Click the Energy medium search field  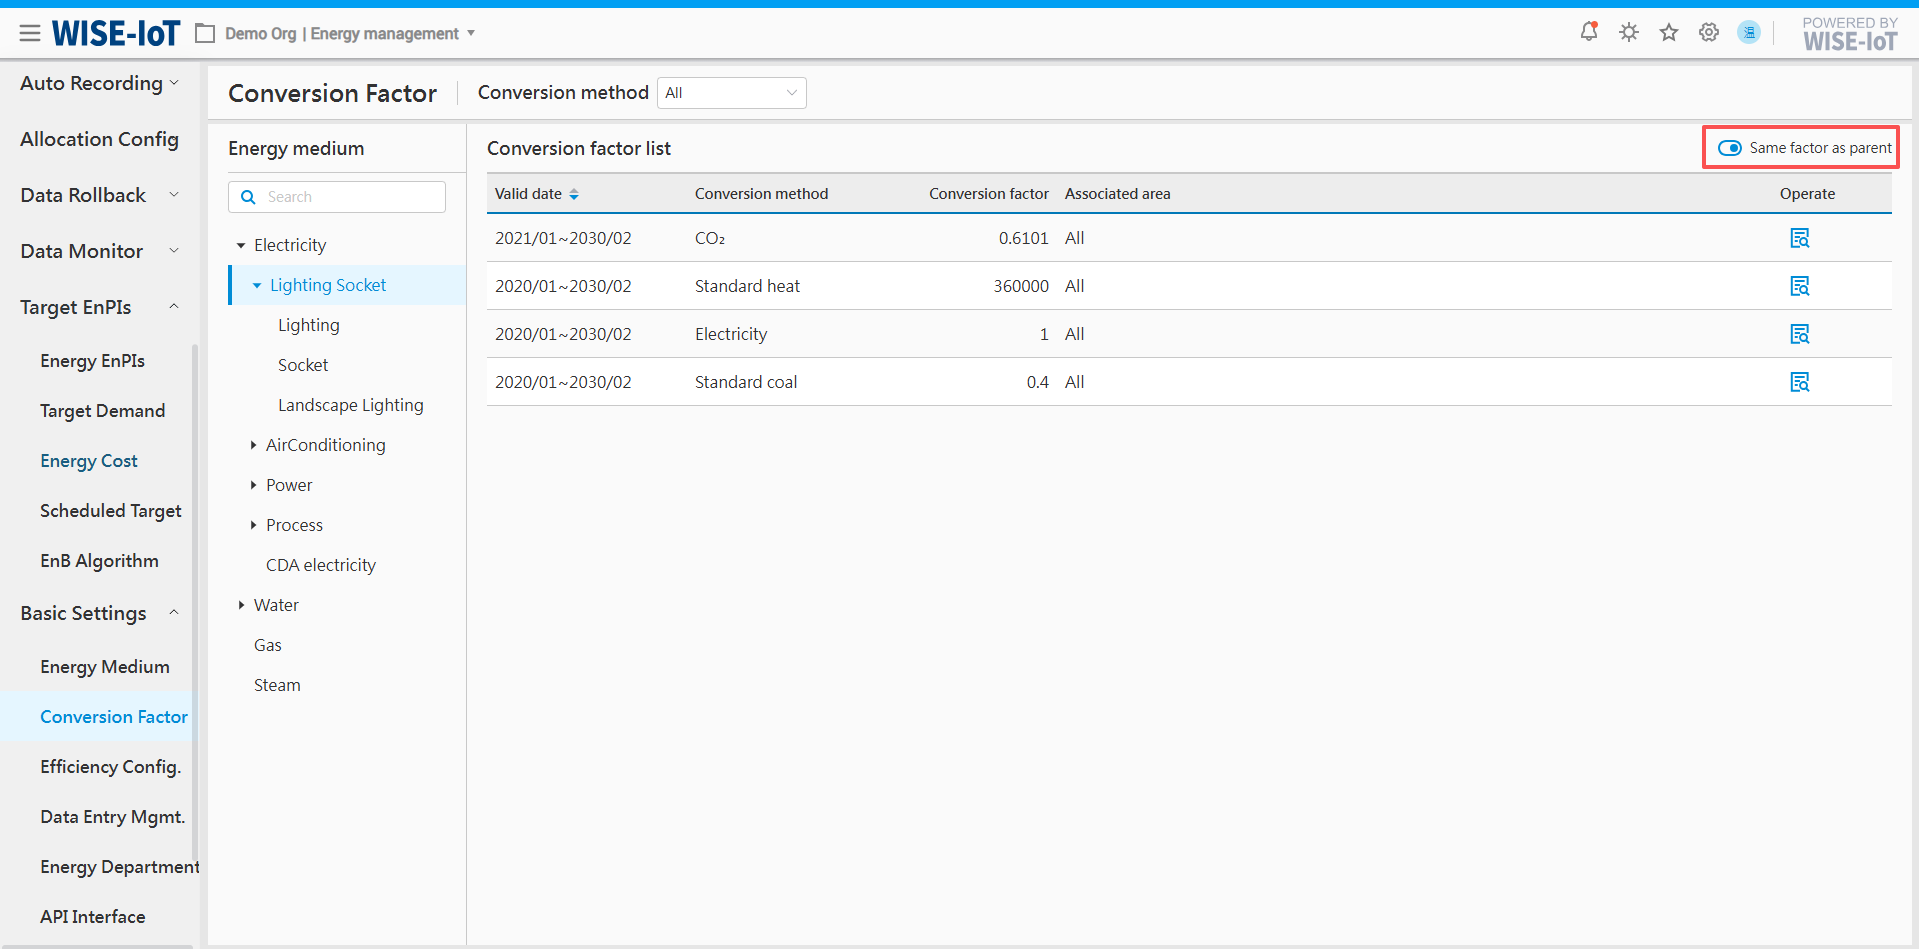(350, 197)
